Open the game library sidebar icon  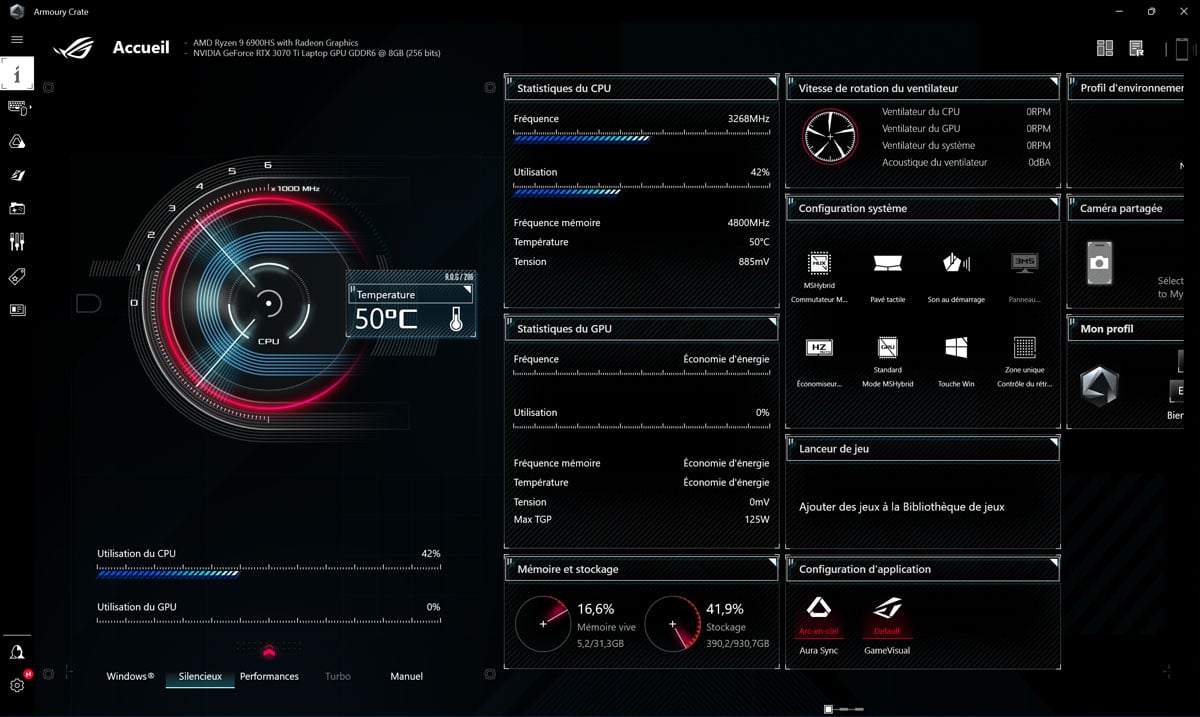point(16,208)
